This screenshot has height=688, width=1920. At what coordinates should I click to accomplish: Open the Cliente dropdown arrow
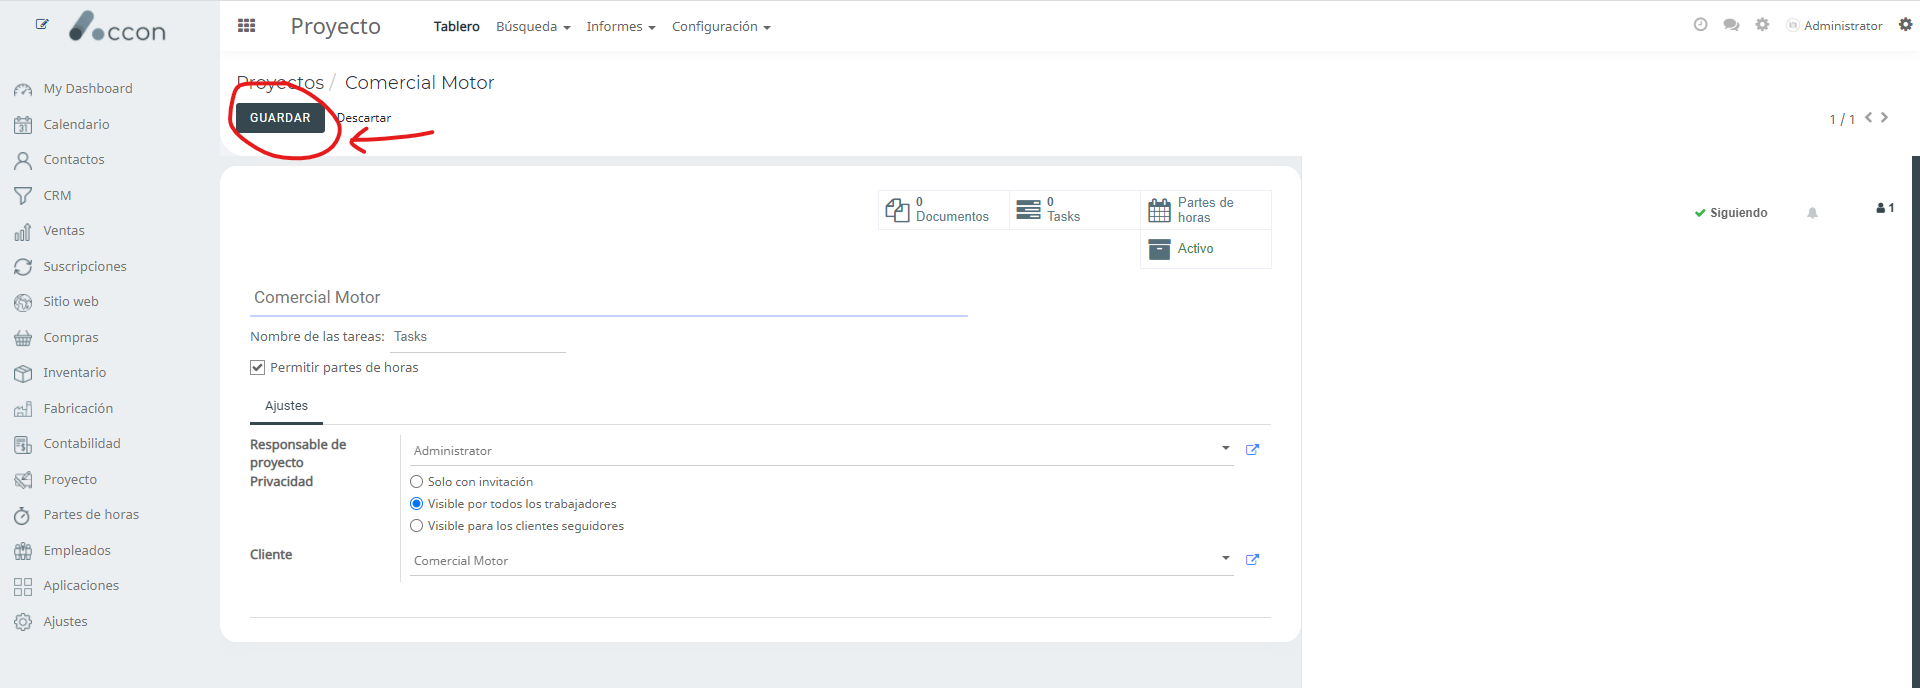[1225, 558]
